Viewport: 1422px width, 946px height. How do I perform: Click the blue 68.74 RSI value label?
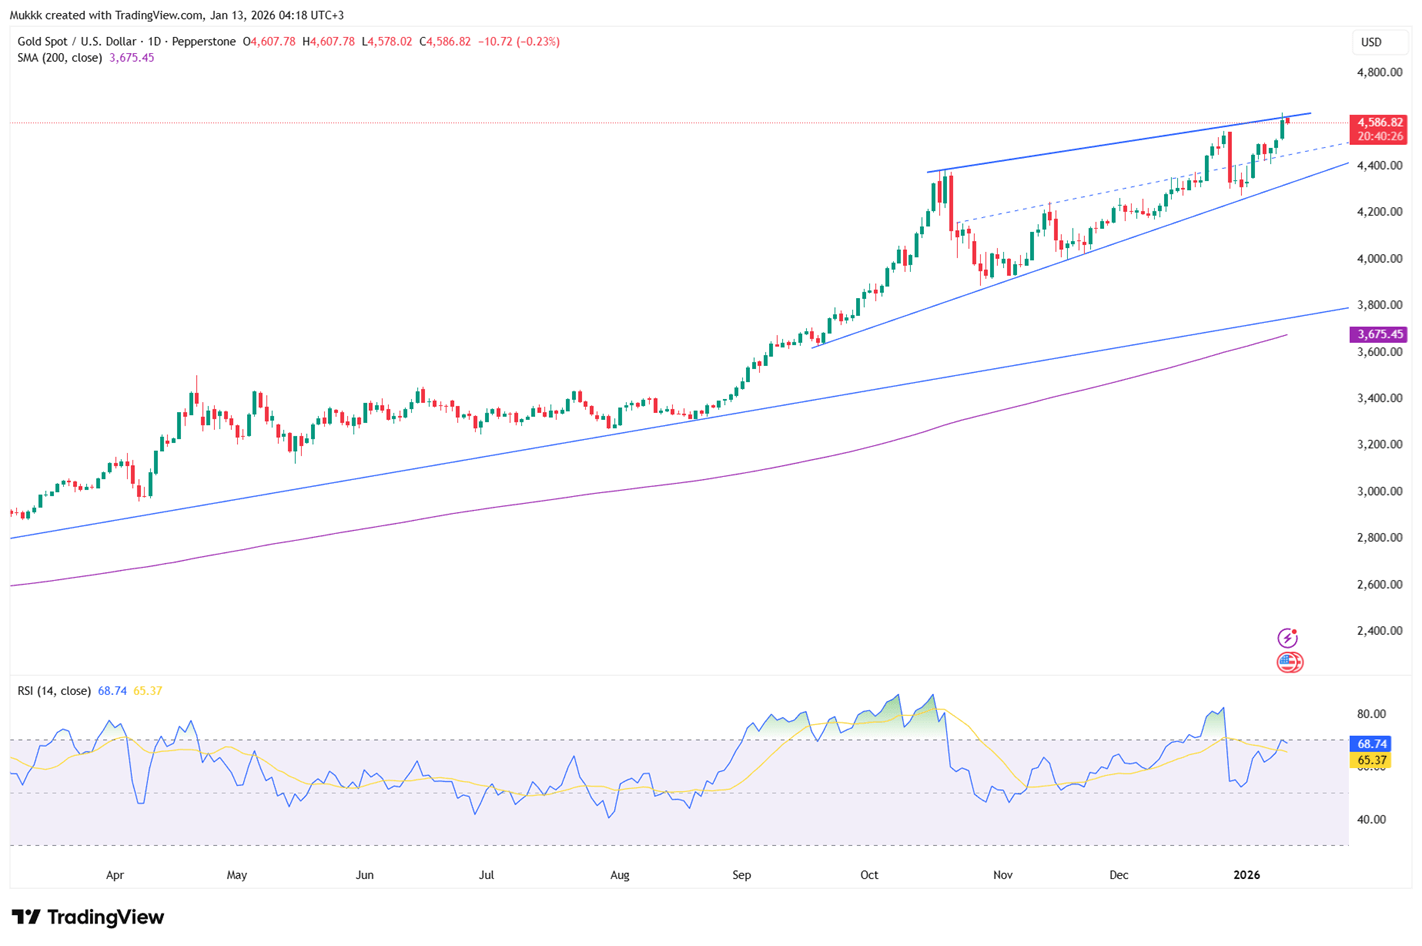click(1371, 744)
